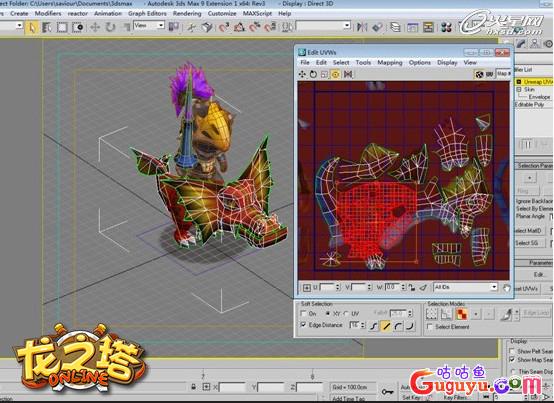This screenshot has width=554, height=403.
Task: Activate the Select and Rotate tool
Action: click(x=110, y=27)
